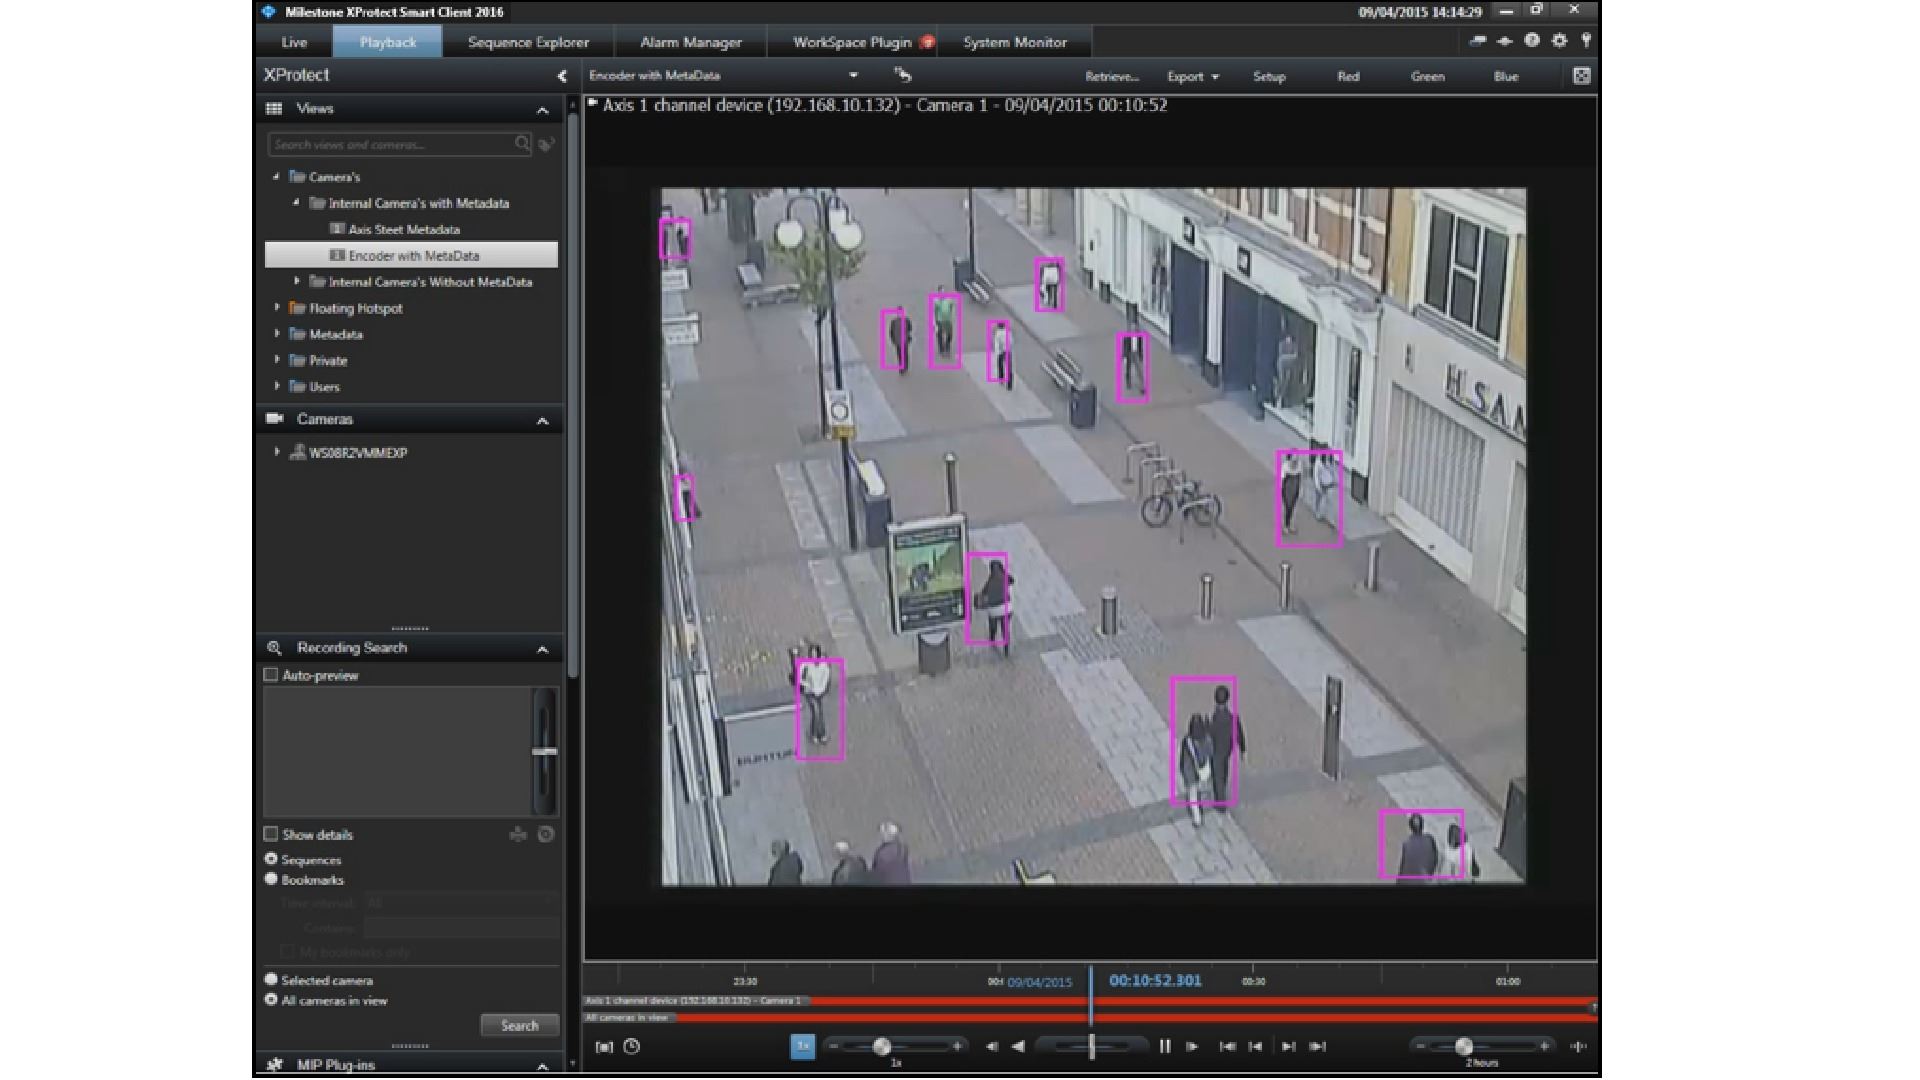Expand the Floating Hotspot folder

[276, 307]
